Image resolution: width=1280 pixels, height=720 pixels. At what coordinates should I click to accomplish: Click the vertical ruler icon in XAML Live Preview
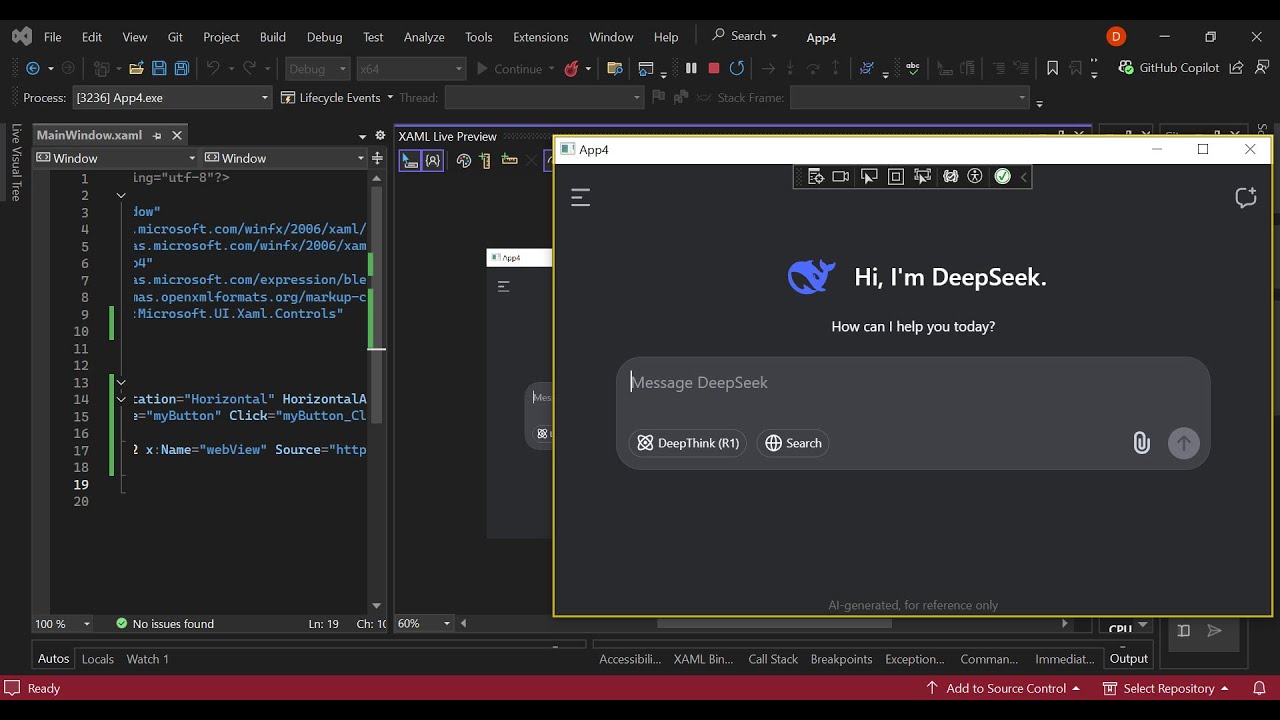[x=485, y=160]
